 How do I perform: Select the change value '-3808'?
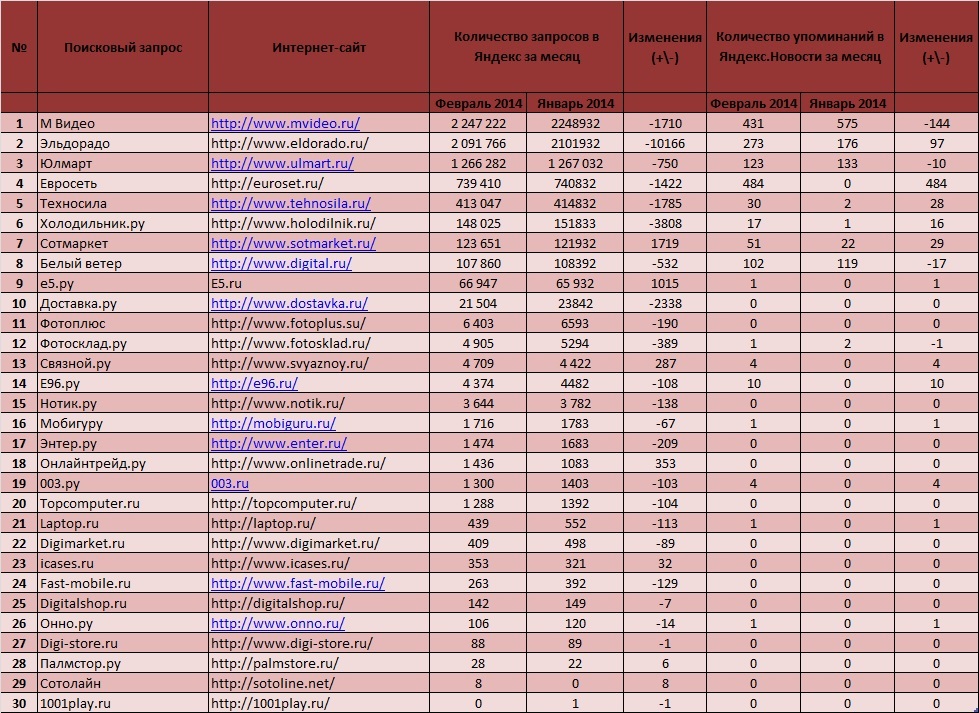[665, 224]
